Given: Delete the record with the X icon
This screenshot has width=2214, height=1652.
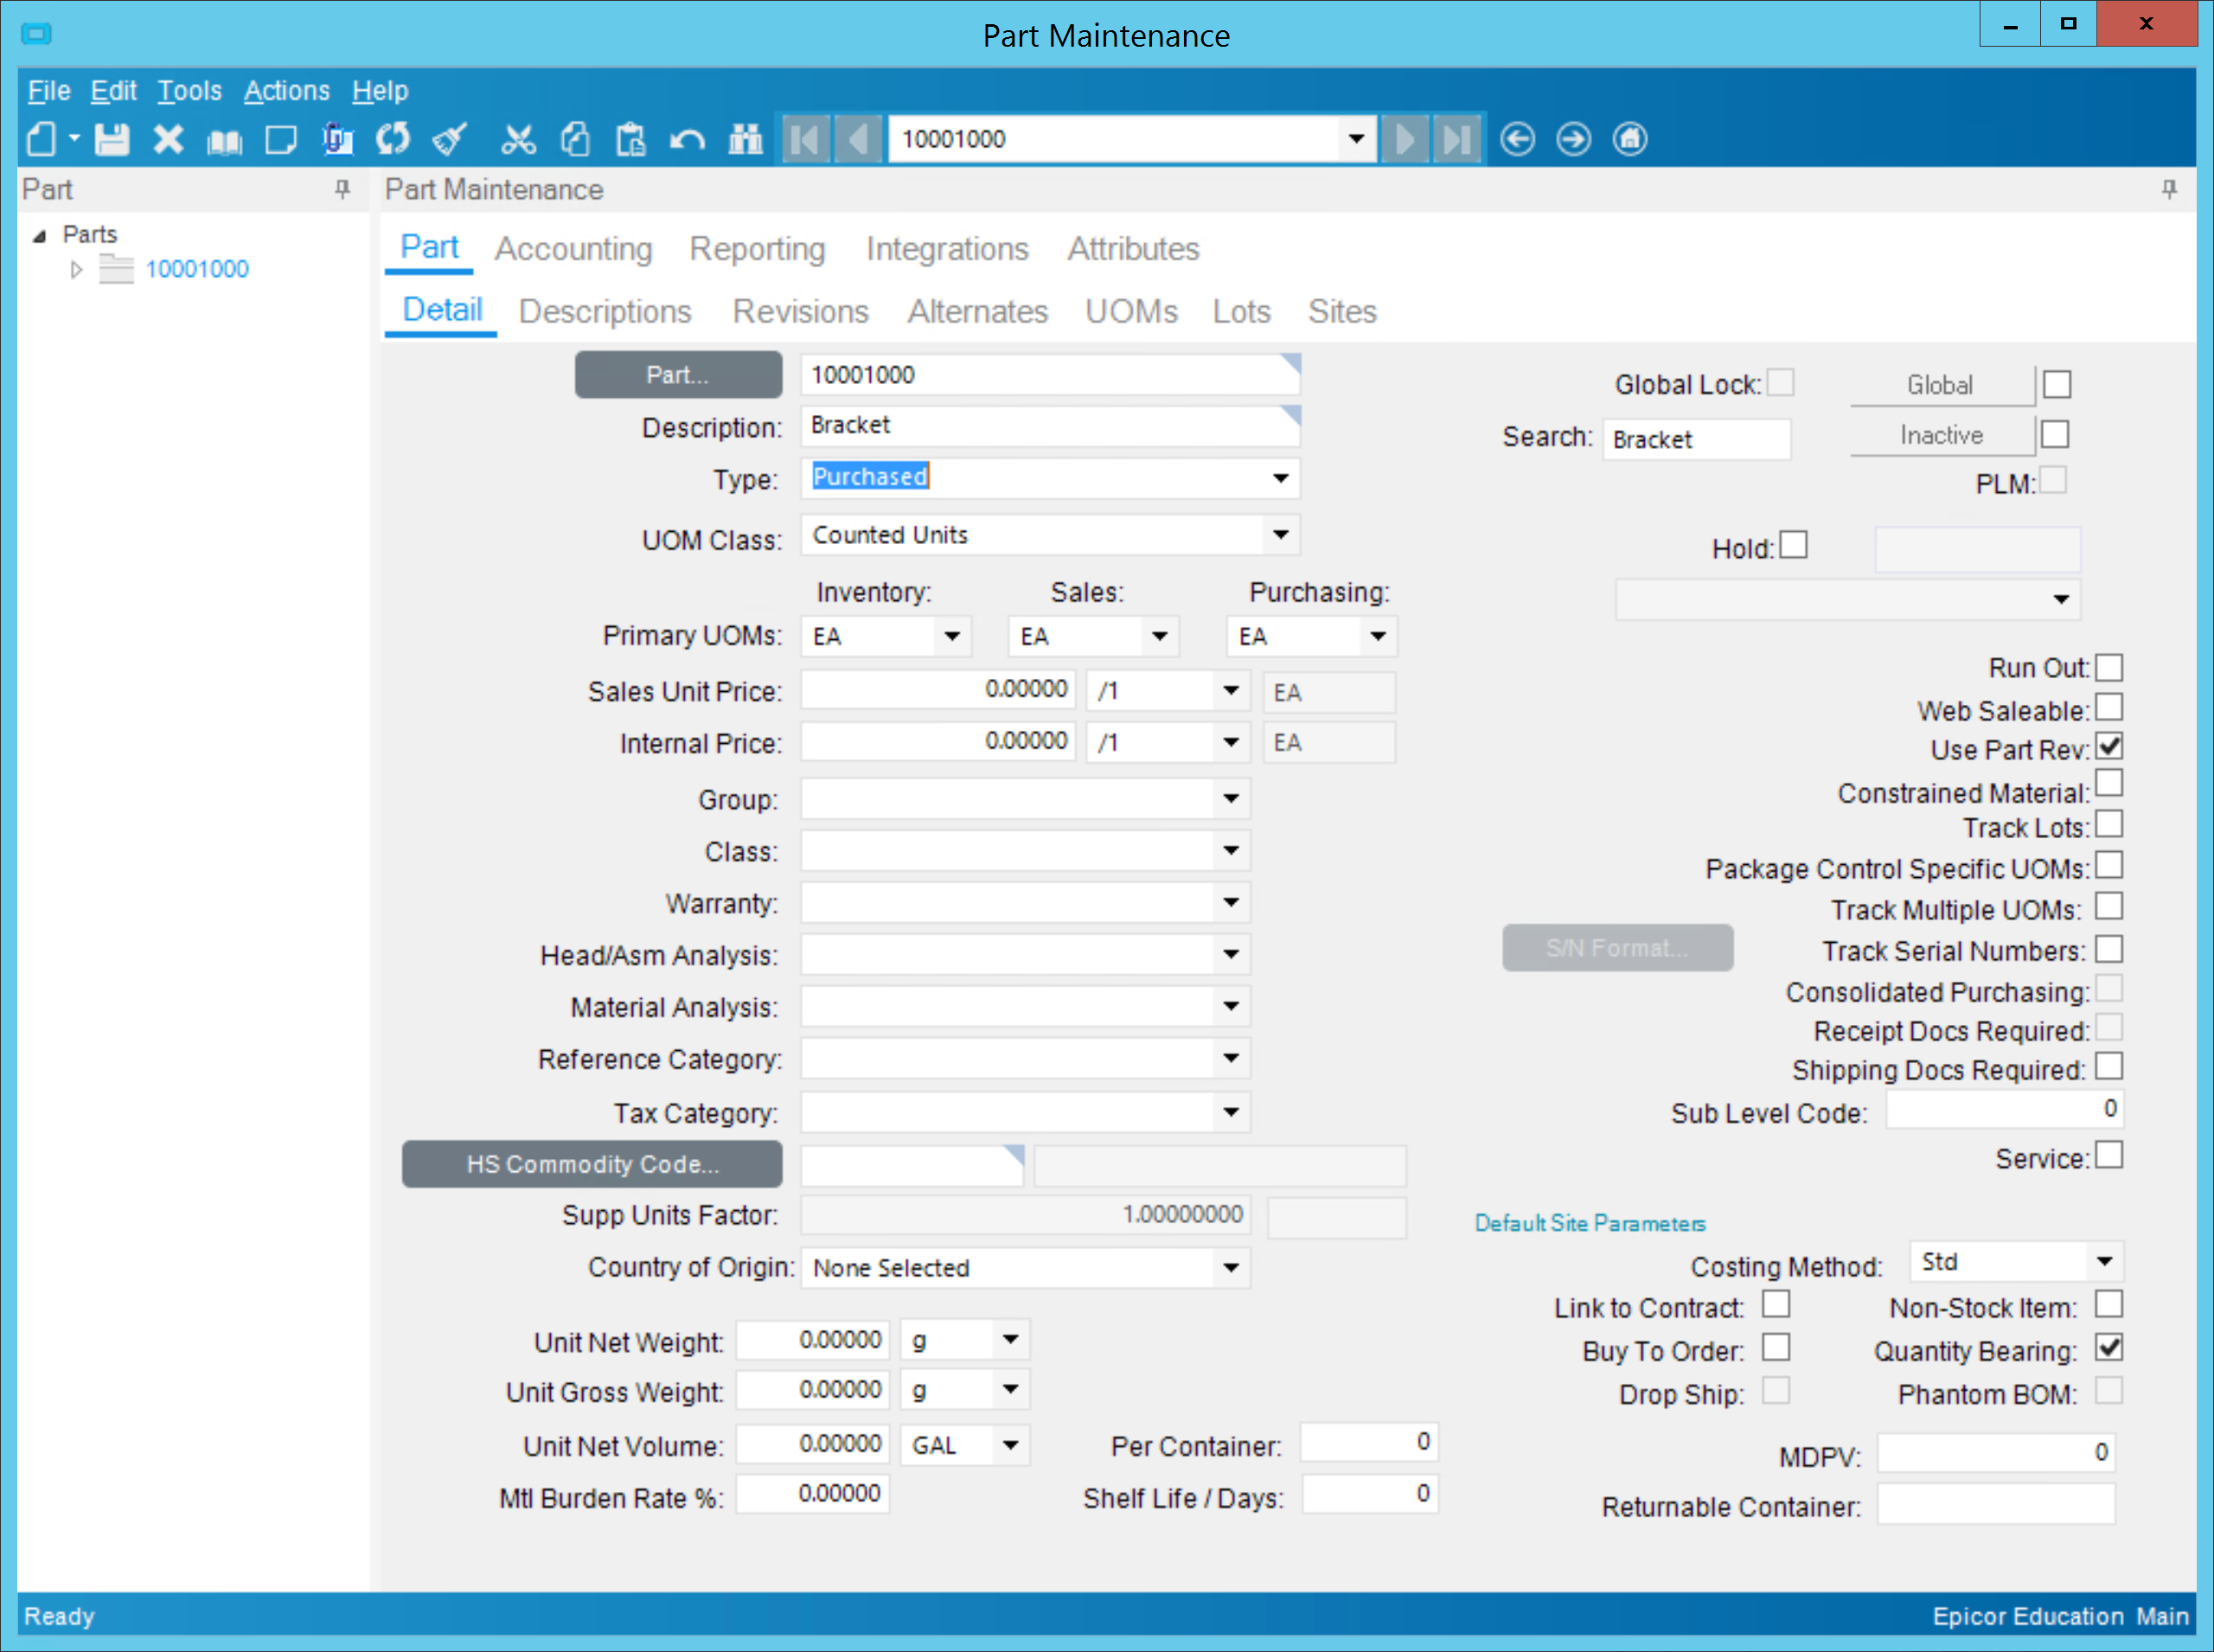Looking at the screenshot, I should pos(168,139).
